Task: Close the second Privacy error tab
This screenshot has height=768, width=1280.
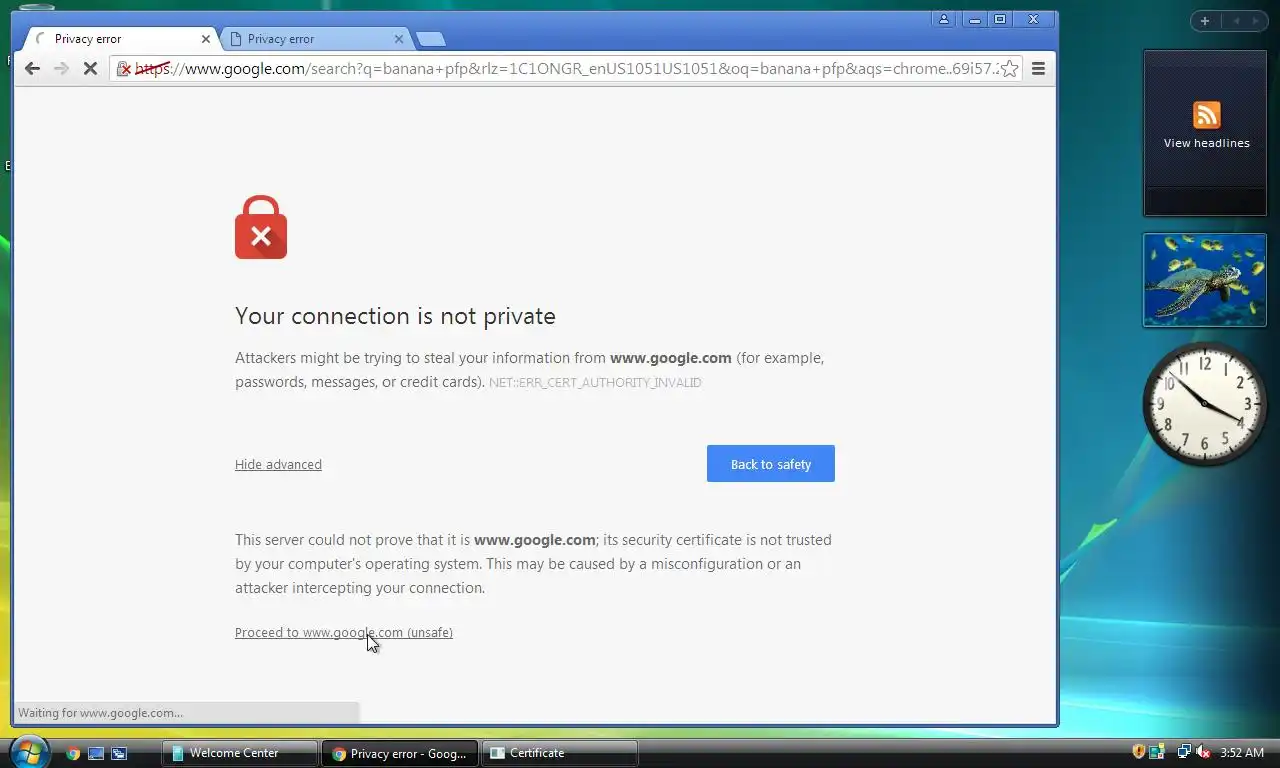Action: point(399,39)
